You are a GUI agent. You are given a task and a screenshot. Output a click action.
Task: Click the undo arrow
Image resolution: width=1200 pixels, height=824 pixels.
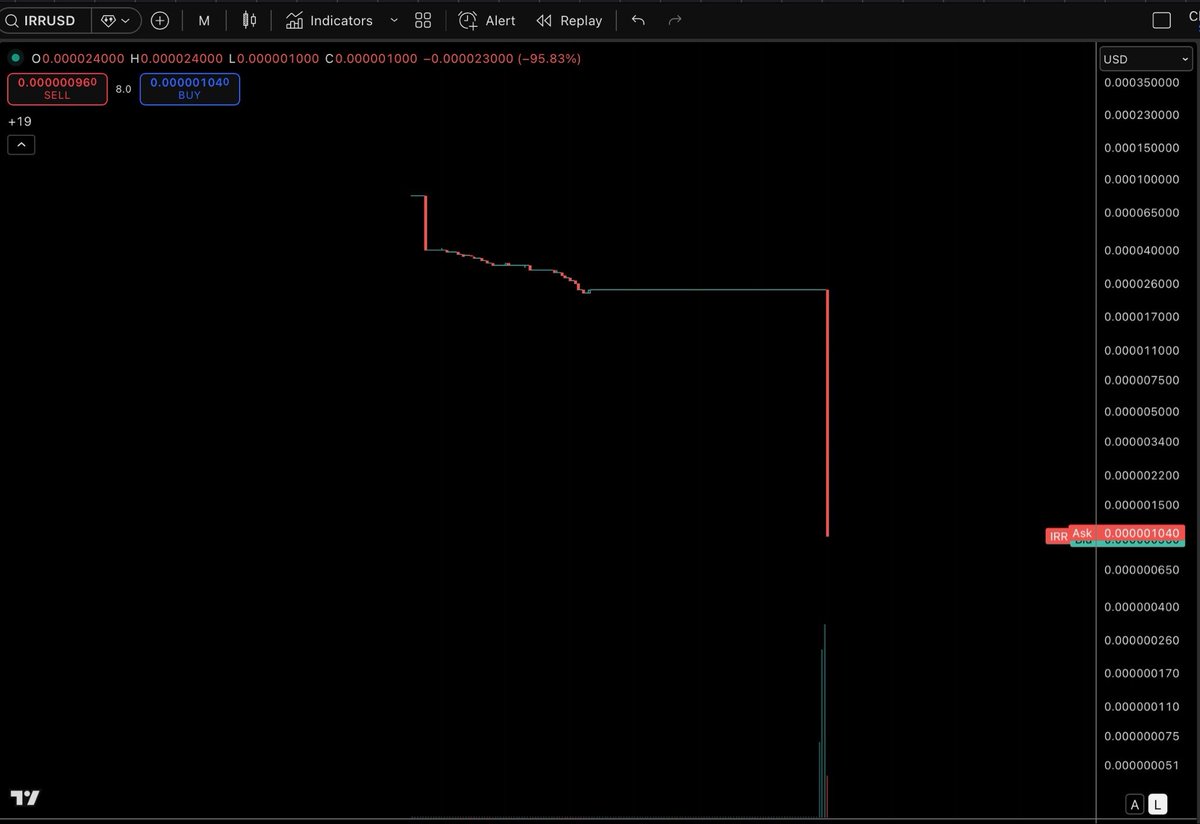tap(637, 20)
